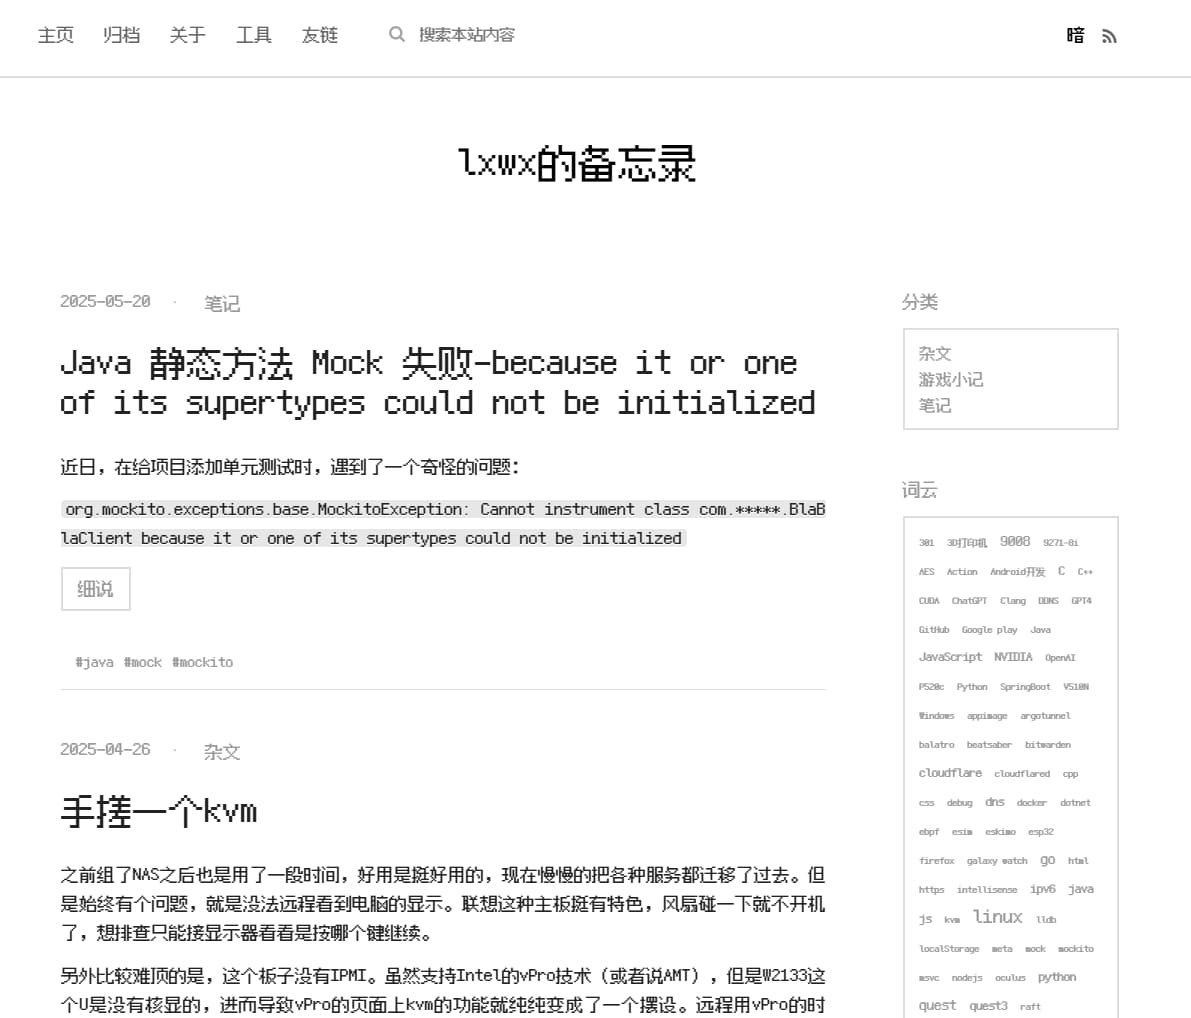The width and height of the screenshot is (1191, 1018).
Task: Toggle dark mode with the 暗 control
Action: tap(1074, 35)
